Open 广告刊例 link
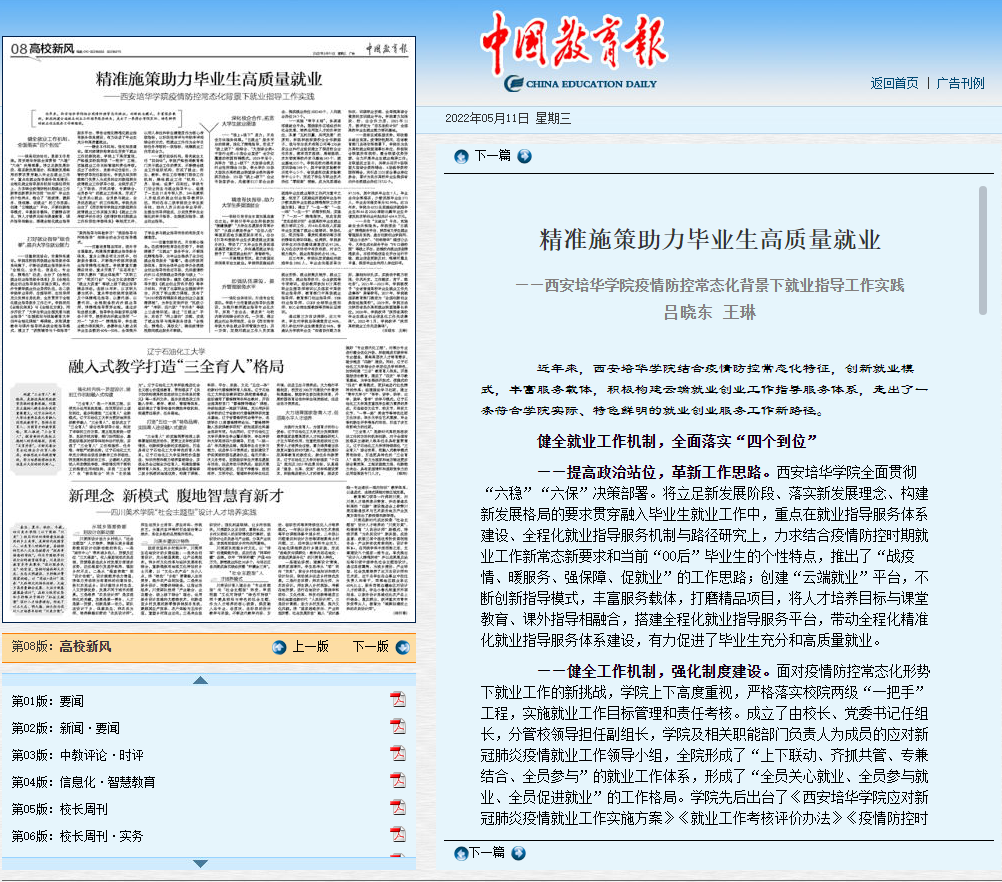1002x882 pixels. pyautogui.click(x=960, y=83)
